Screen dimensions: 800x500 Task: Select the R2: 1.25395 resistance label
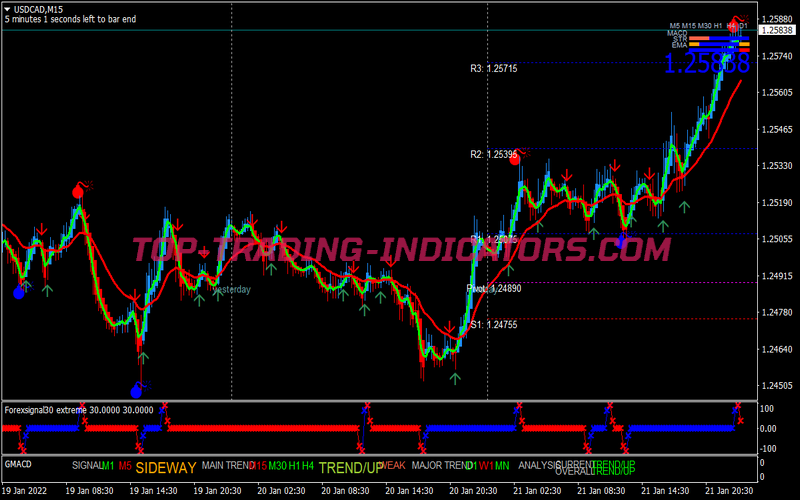[494, 155]
